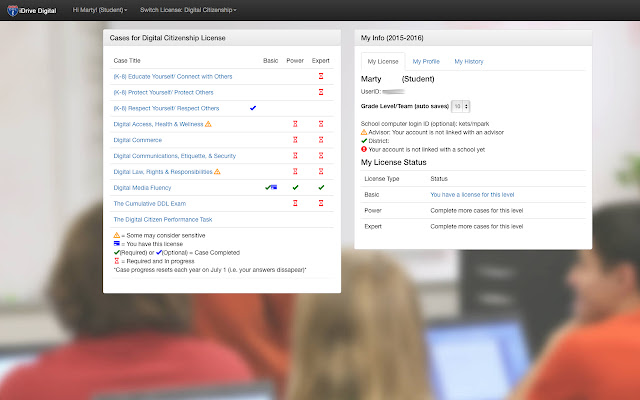This screenshot has height=400, width=640.
Task: Click the iDrive Digital shield logo
Action: click(12, 10)
